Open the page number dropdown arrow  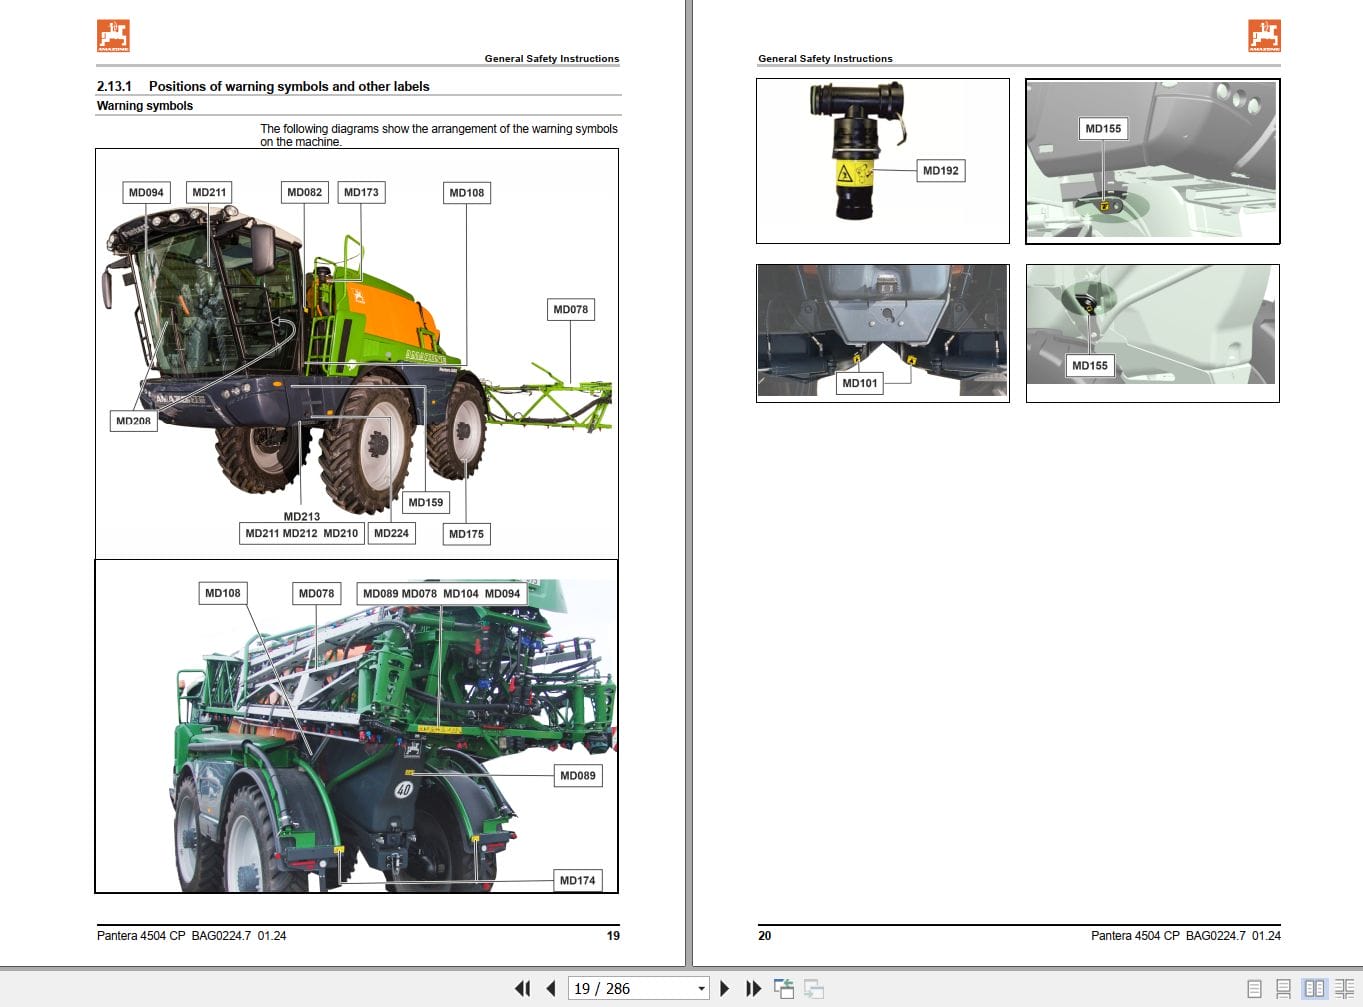pos(701,988)
